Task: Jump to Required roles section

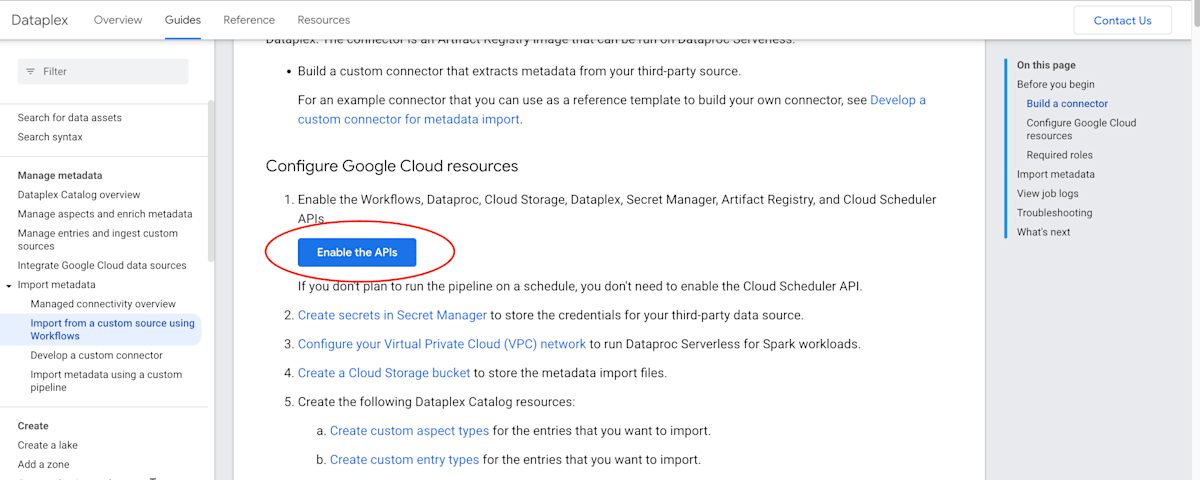Action: click(1059, 155)
